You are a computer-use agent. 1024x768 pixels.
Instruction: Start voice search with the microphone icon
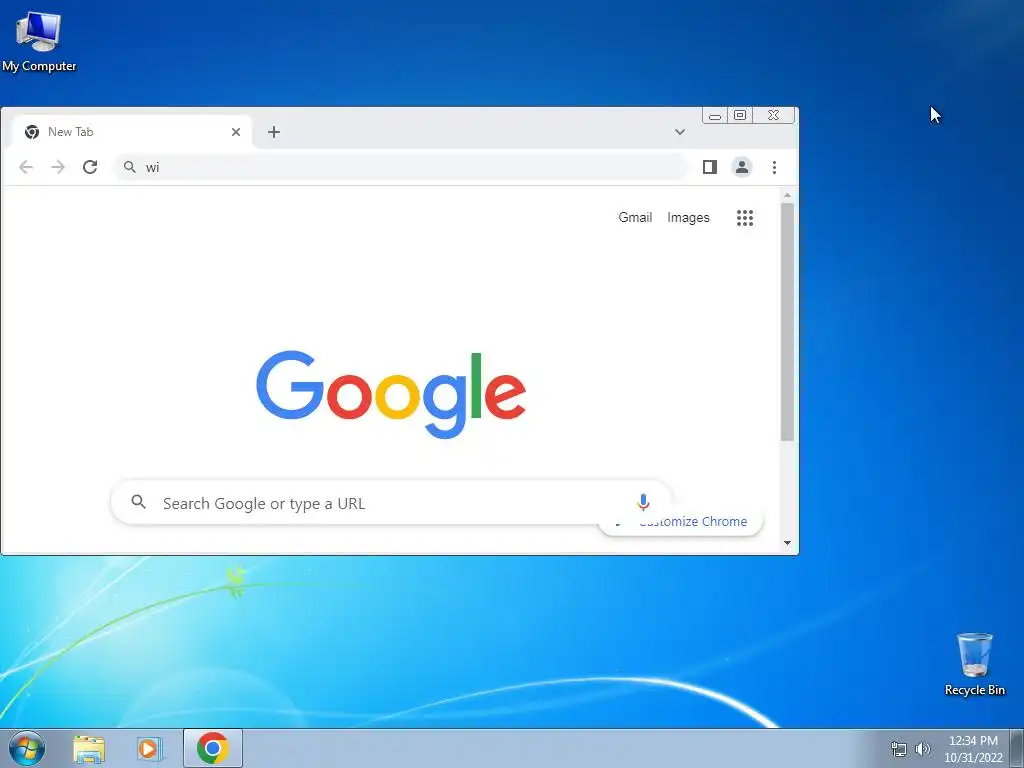(643, 502)
